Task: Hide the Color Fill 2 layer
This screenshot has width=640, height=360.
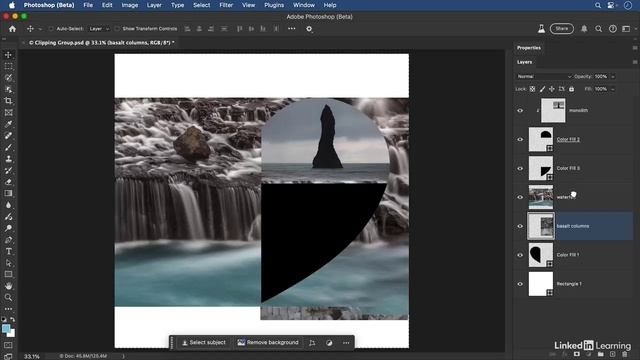Action: 520,140
